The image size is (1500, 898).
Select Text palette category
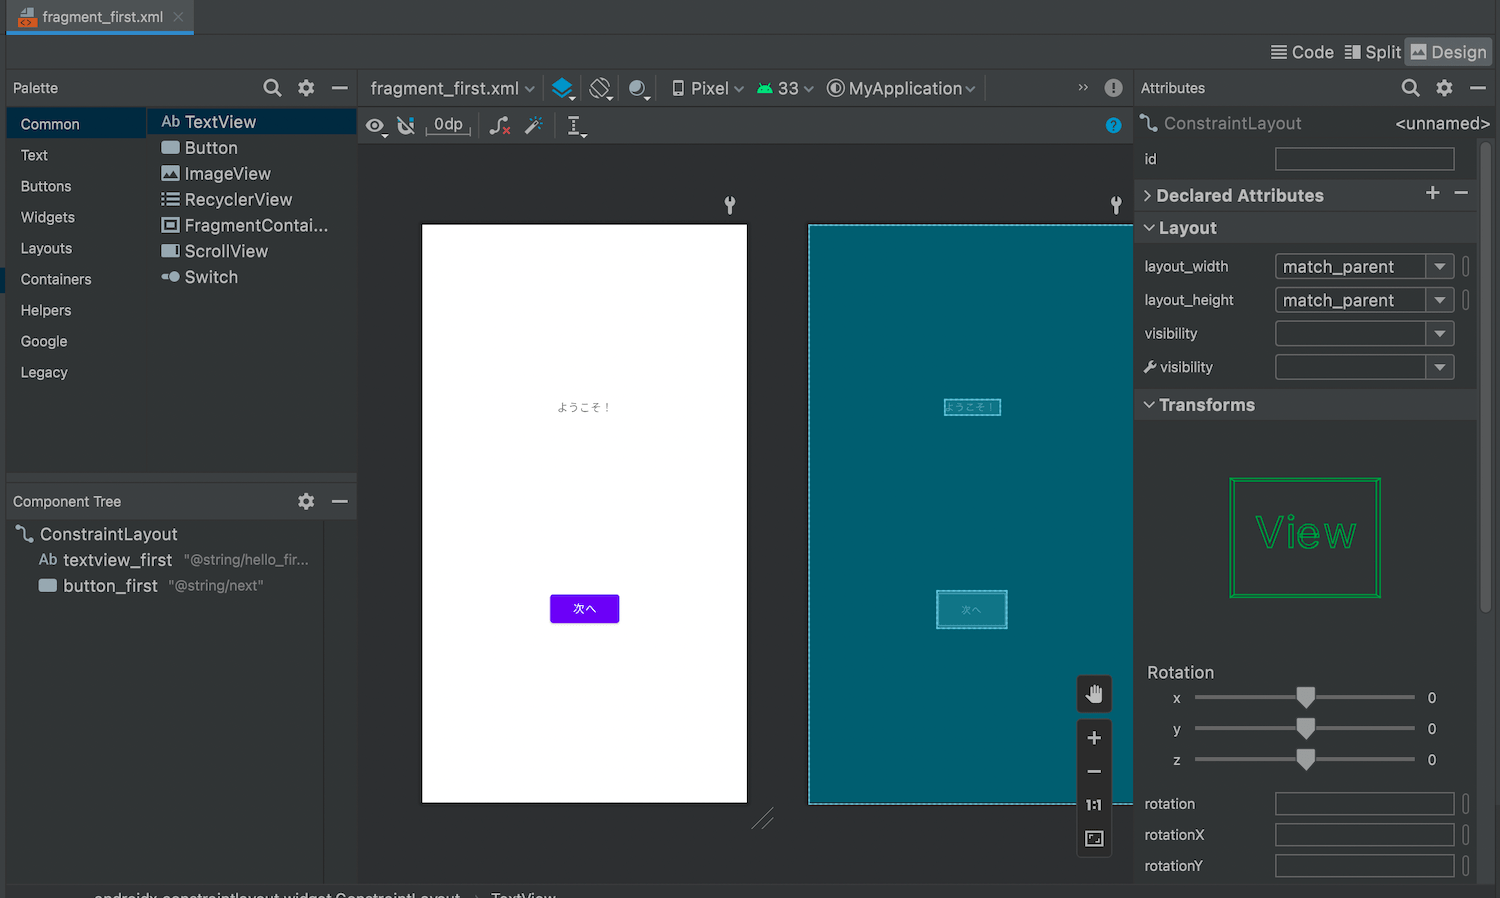coord(76,155)
